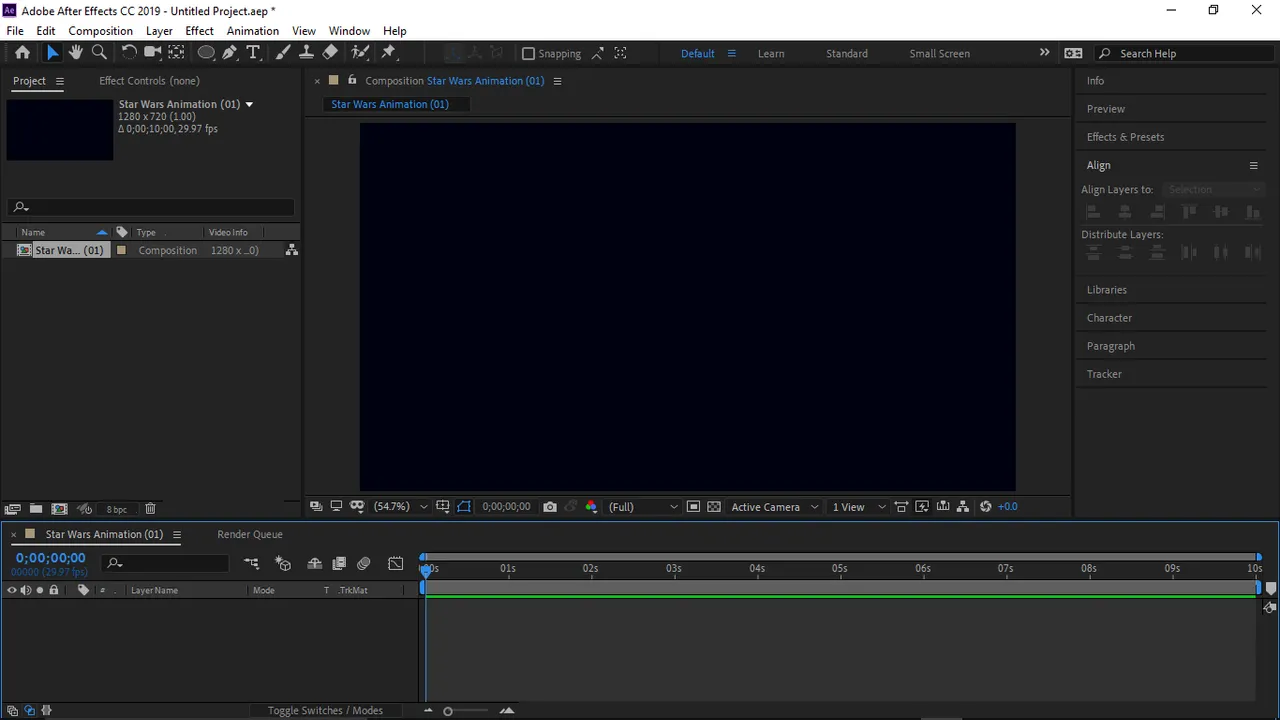Toggle Transparency Grid in viewer
Viewport: 1280px width, 720px height.
(x=714, y=507)
